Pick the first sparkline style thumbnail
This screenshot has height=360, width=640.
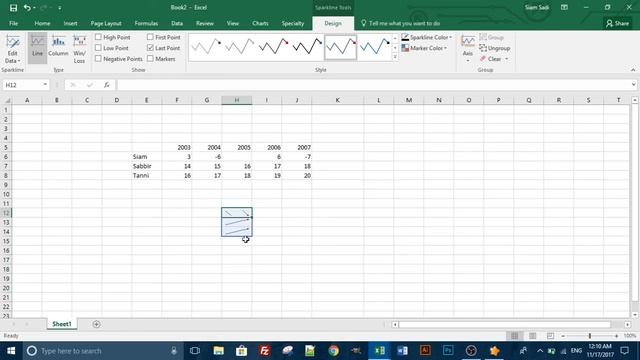pyautogui.click(x=206, y=47)
